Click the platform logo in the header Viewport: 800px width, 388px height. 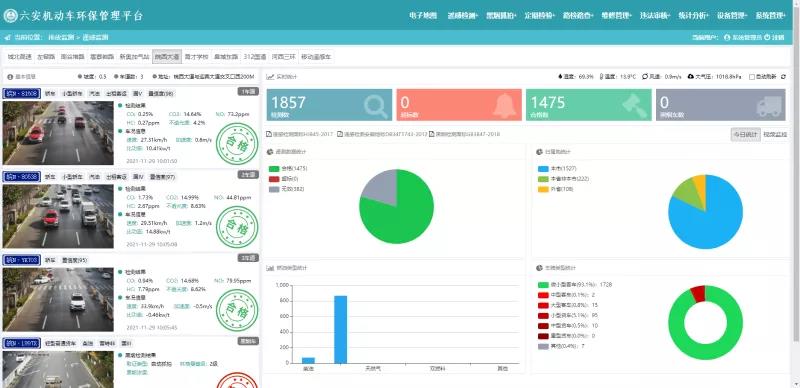10,15
